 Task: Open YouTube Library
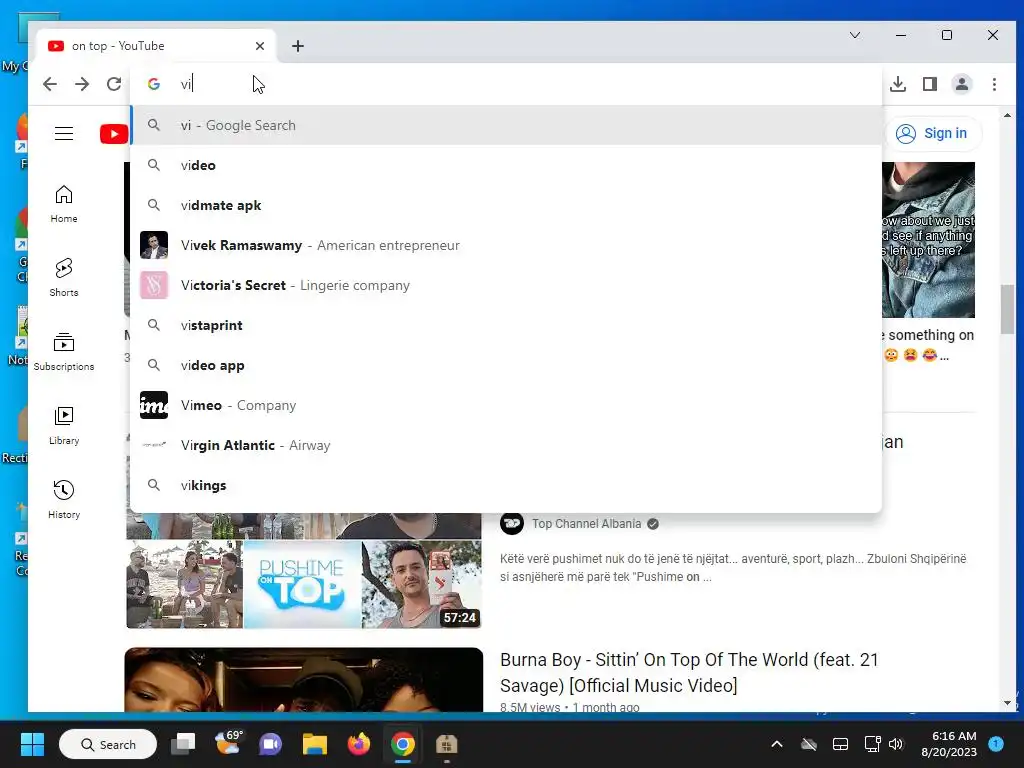click(64, 426)
